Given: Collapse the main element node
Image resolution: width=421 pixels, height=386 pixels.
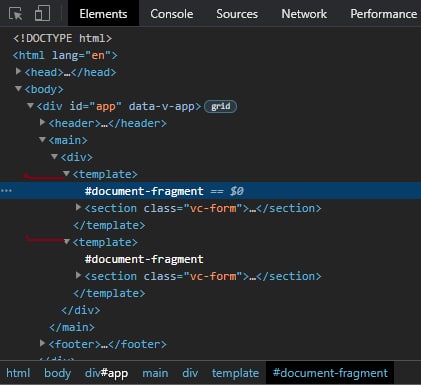Looking at the screenshot, I should 42,140.
